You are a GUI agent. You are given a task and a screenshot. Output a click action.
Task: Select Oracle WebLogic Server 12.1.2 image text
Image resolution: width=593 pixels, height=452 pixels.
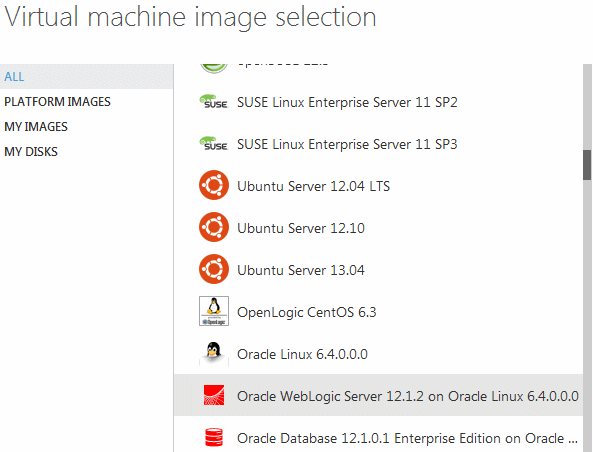click(408, 396)
